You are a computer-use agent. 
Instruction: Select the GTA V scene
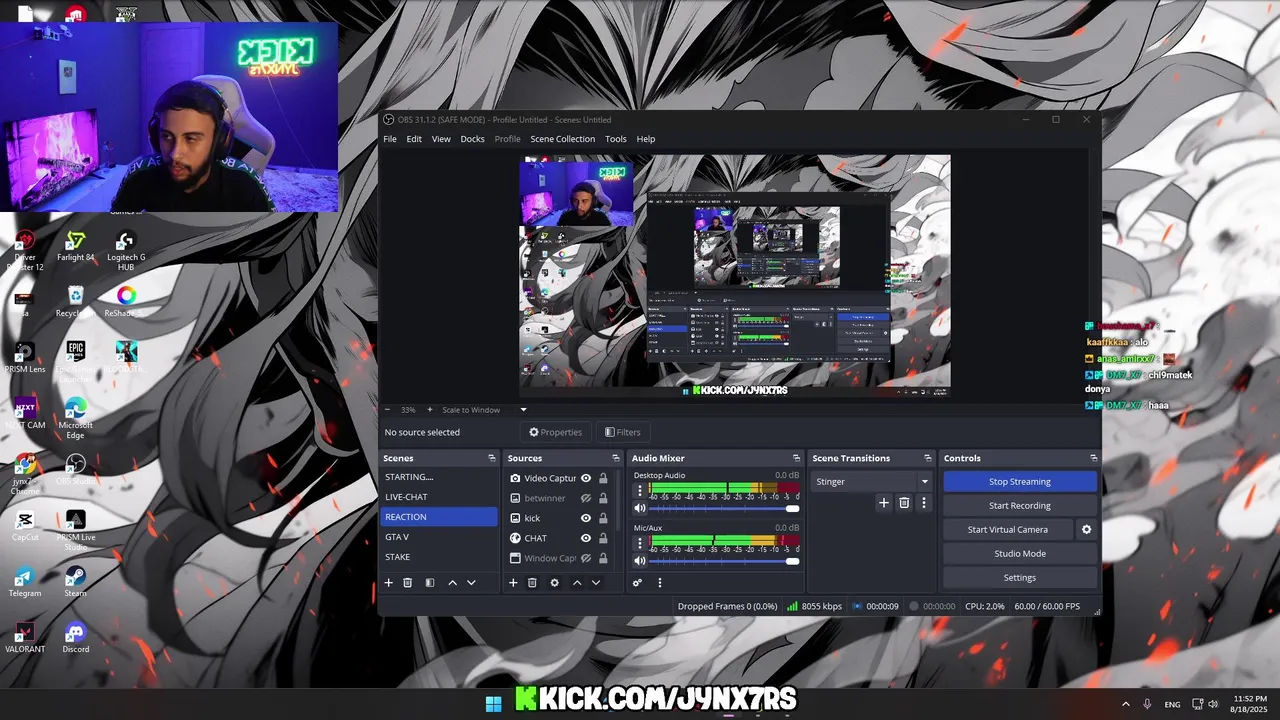point(439,537)
